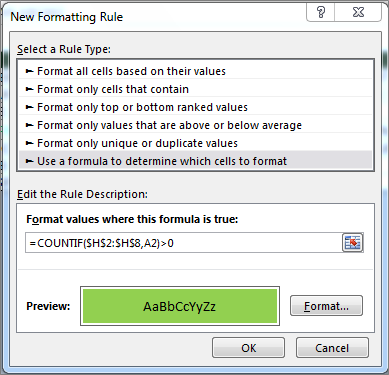Image resolution: width=389 pixels, height=375 pixels.
Task: Open the Format... options
Action: (x=326, y=306)
